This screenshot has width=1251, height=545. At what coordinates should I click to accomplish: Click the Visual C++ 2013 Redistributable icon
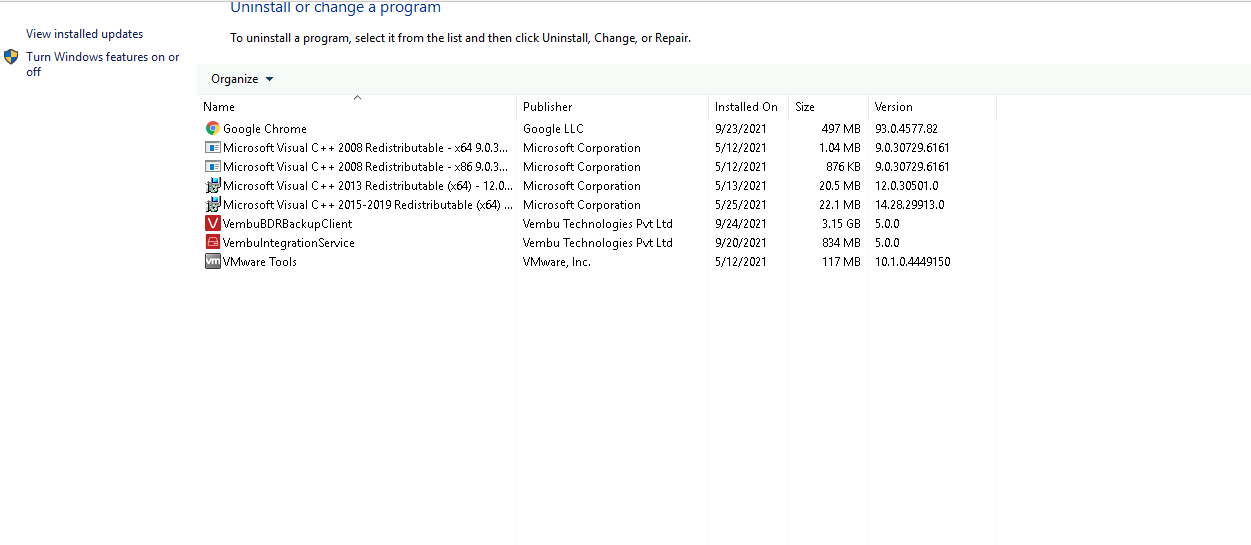coord(212,186)
